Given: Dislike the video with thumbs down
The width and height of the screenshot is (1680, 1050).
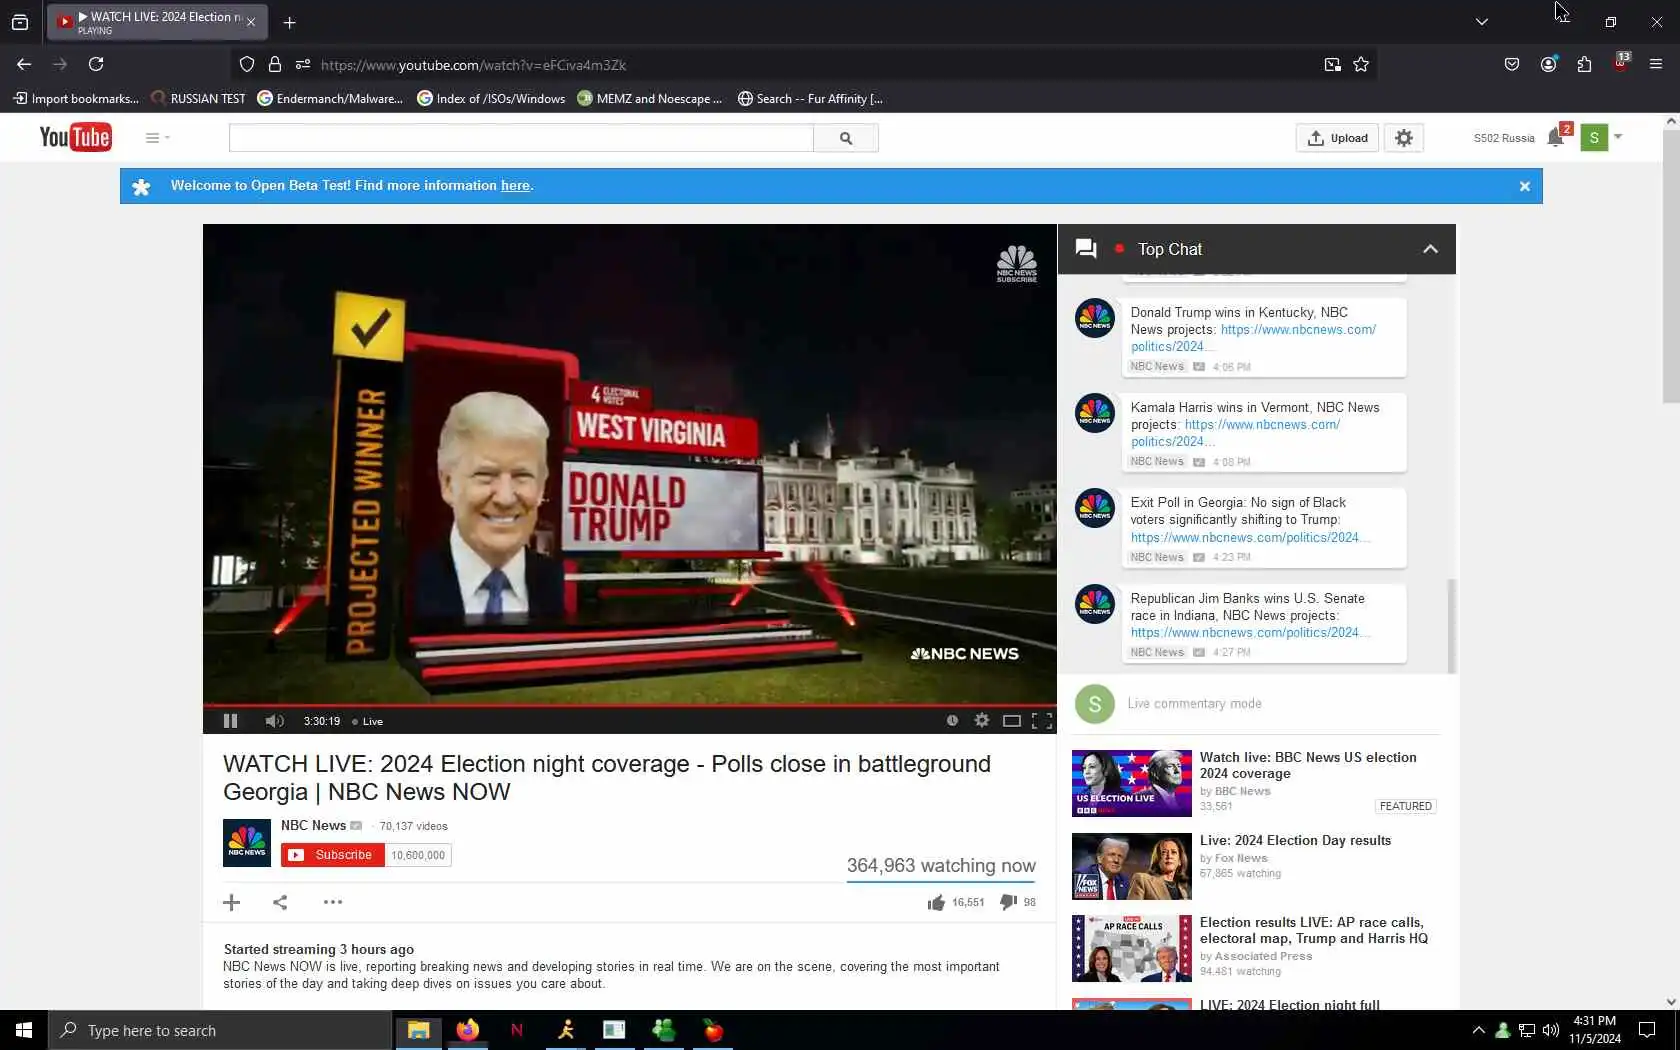Looking at the screenshot, I should point(1008,902).
